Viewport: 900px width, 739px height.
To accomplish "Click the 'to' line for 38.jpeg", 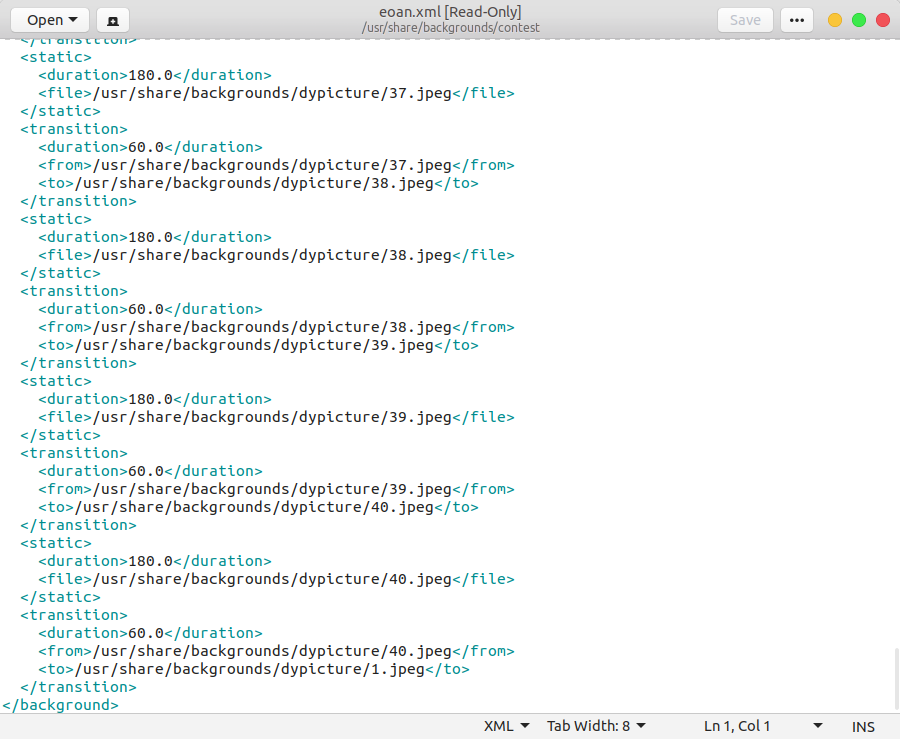I will click(258, 183).
